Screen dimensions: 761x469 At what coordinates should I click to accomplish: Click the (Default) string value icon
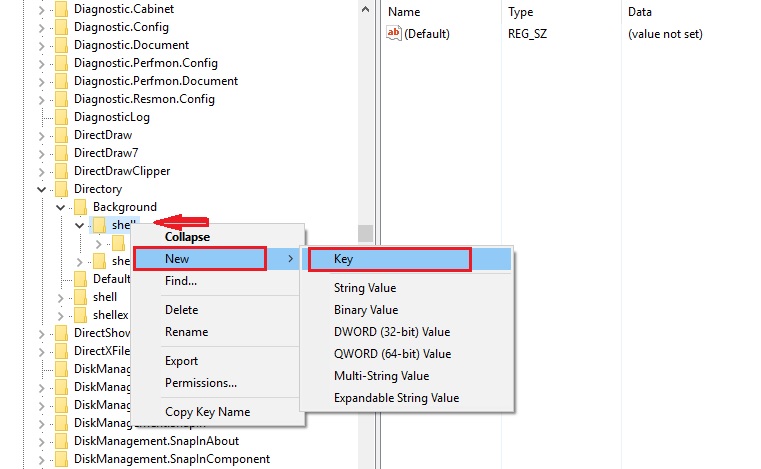pos(394,34)
